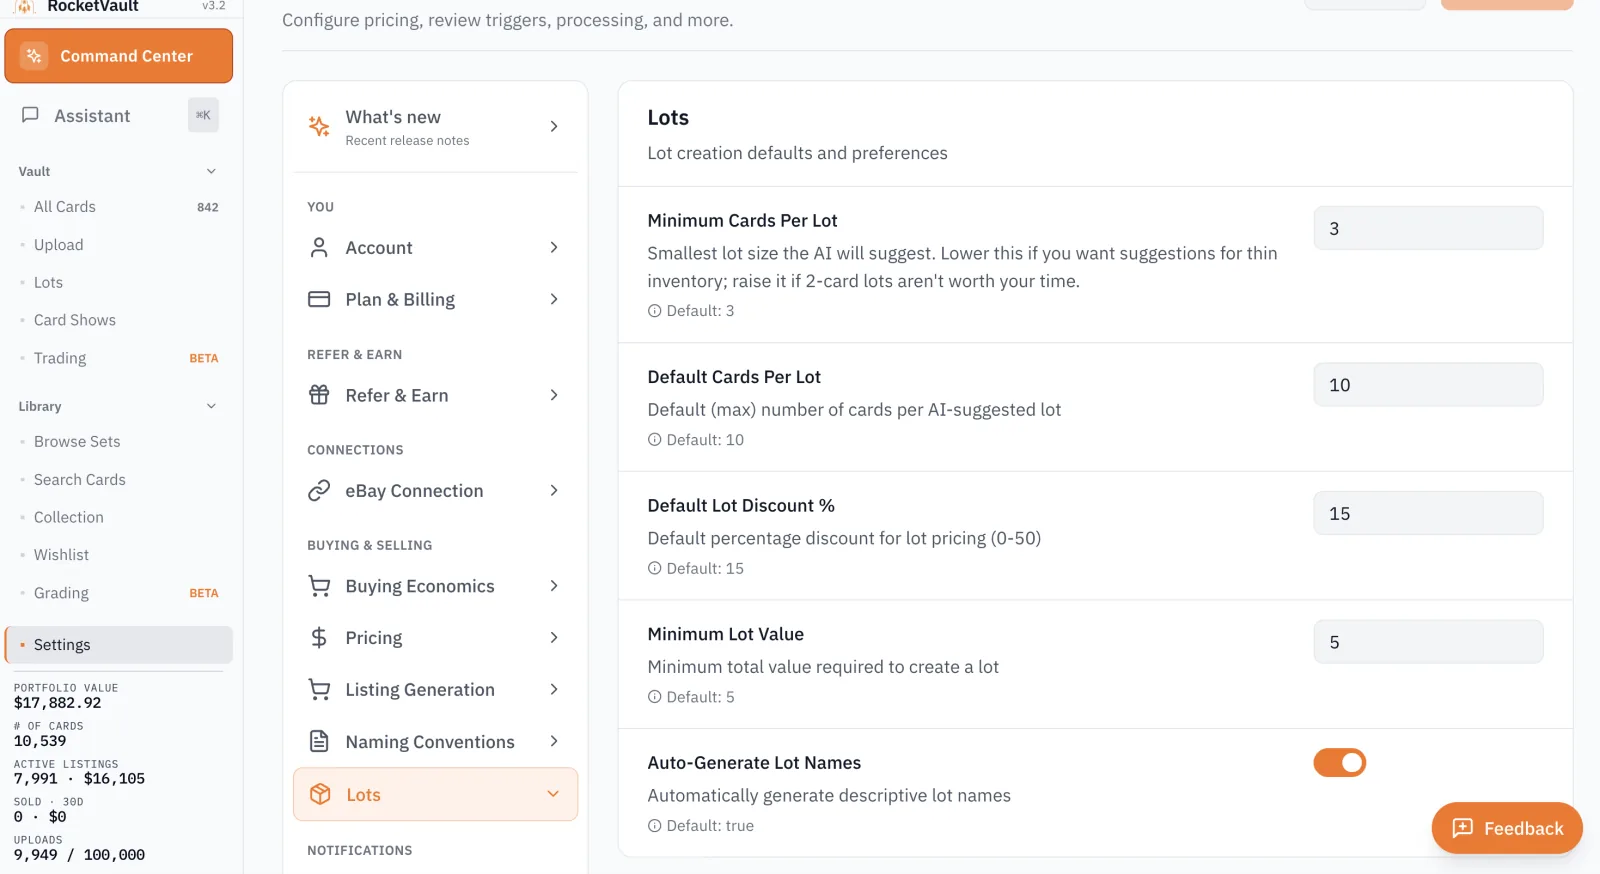Image resolution: width=1600 pixels, height=874 pixels.
Task: Click the active listings value 7,991 · $16,105
Action: click(x=79, y=779)
